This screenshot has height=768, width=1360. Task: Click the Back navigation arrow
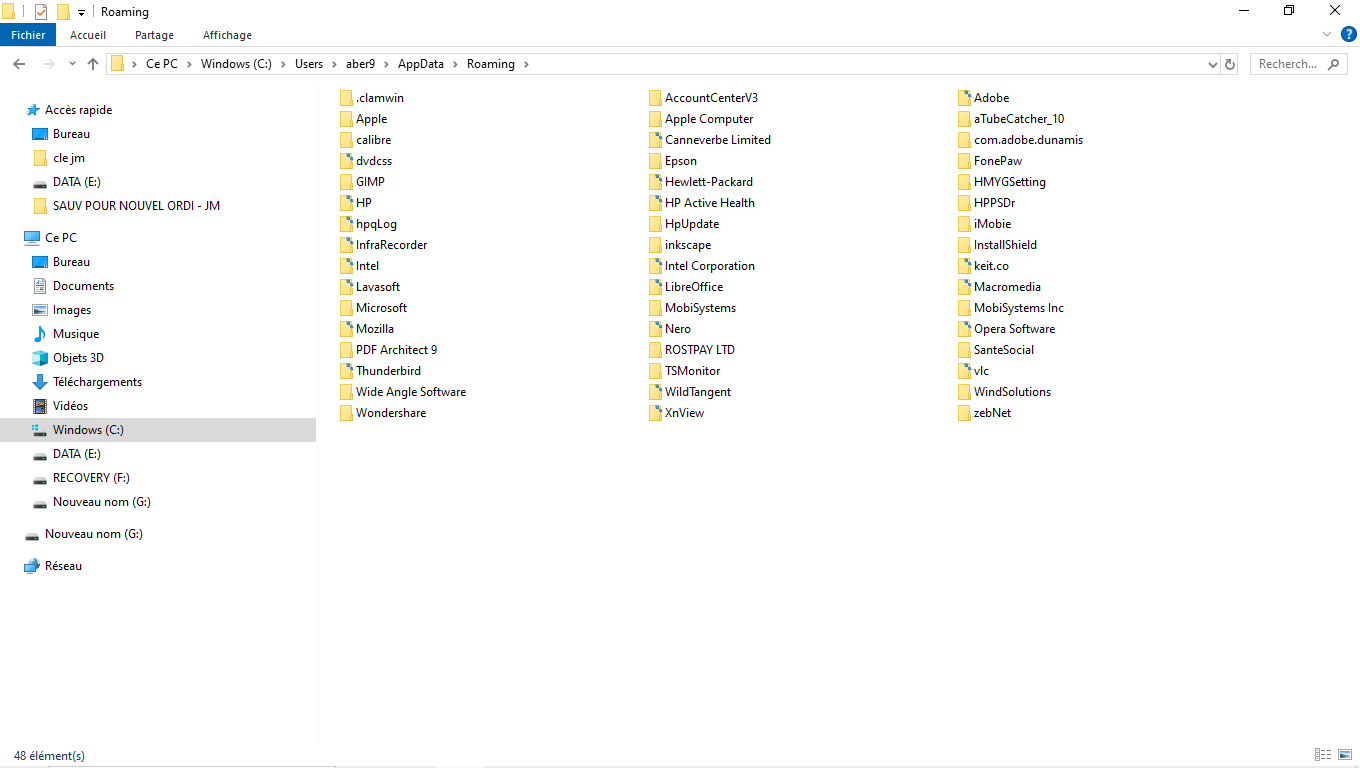(19, 64)
